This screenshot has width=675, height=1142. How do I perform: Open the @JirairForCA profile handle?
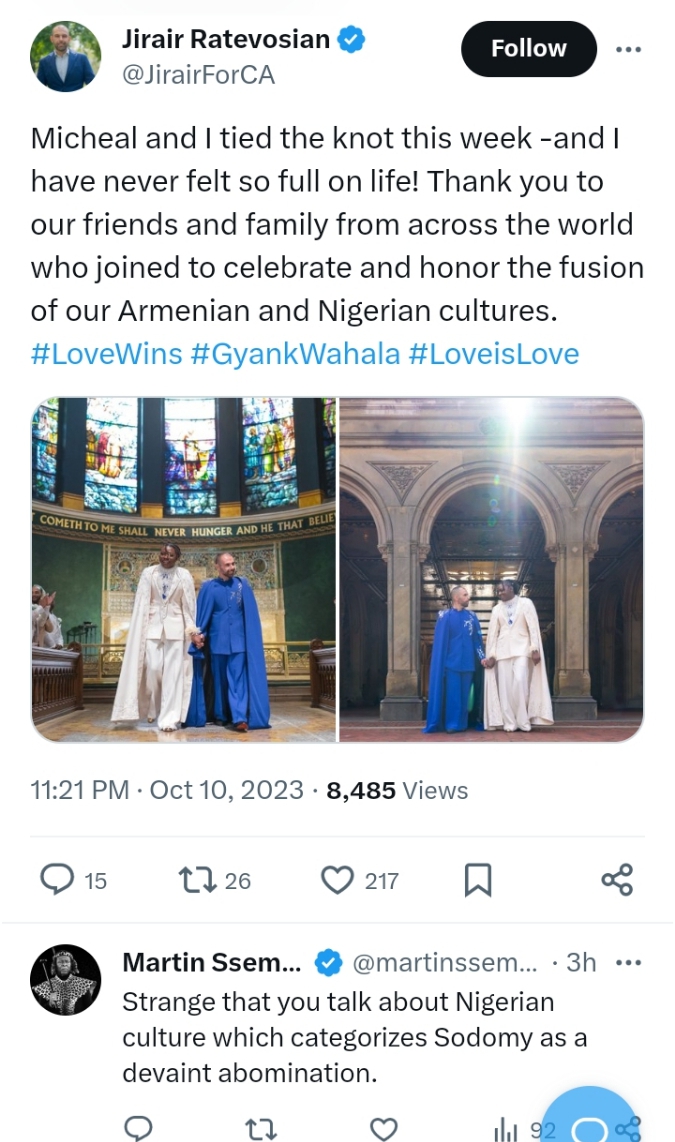[198, 74]
